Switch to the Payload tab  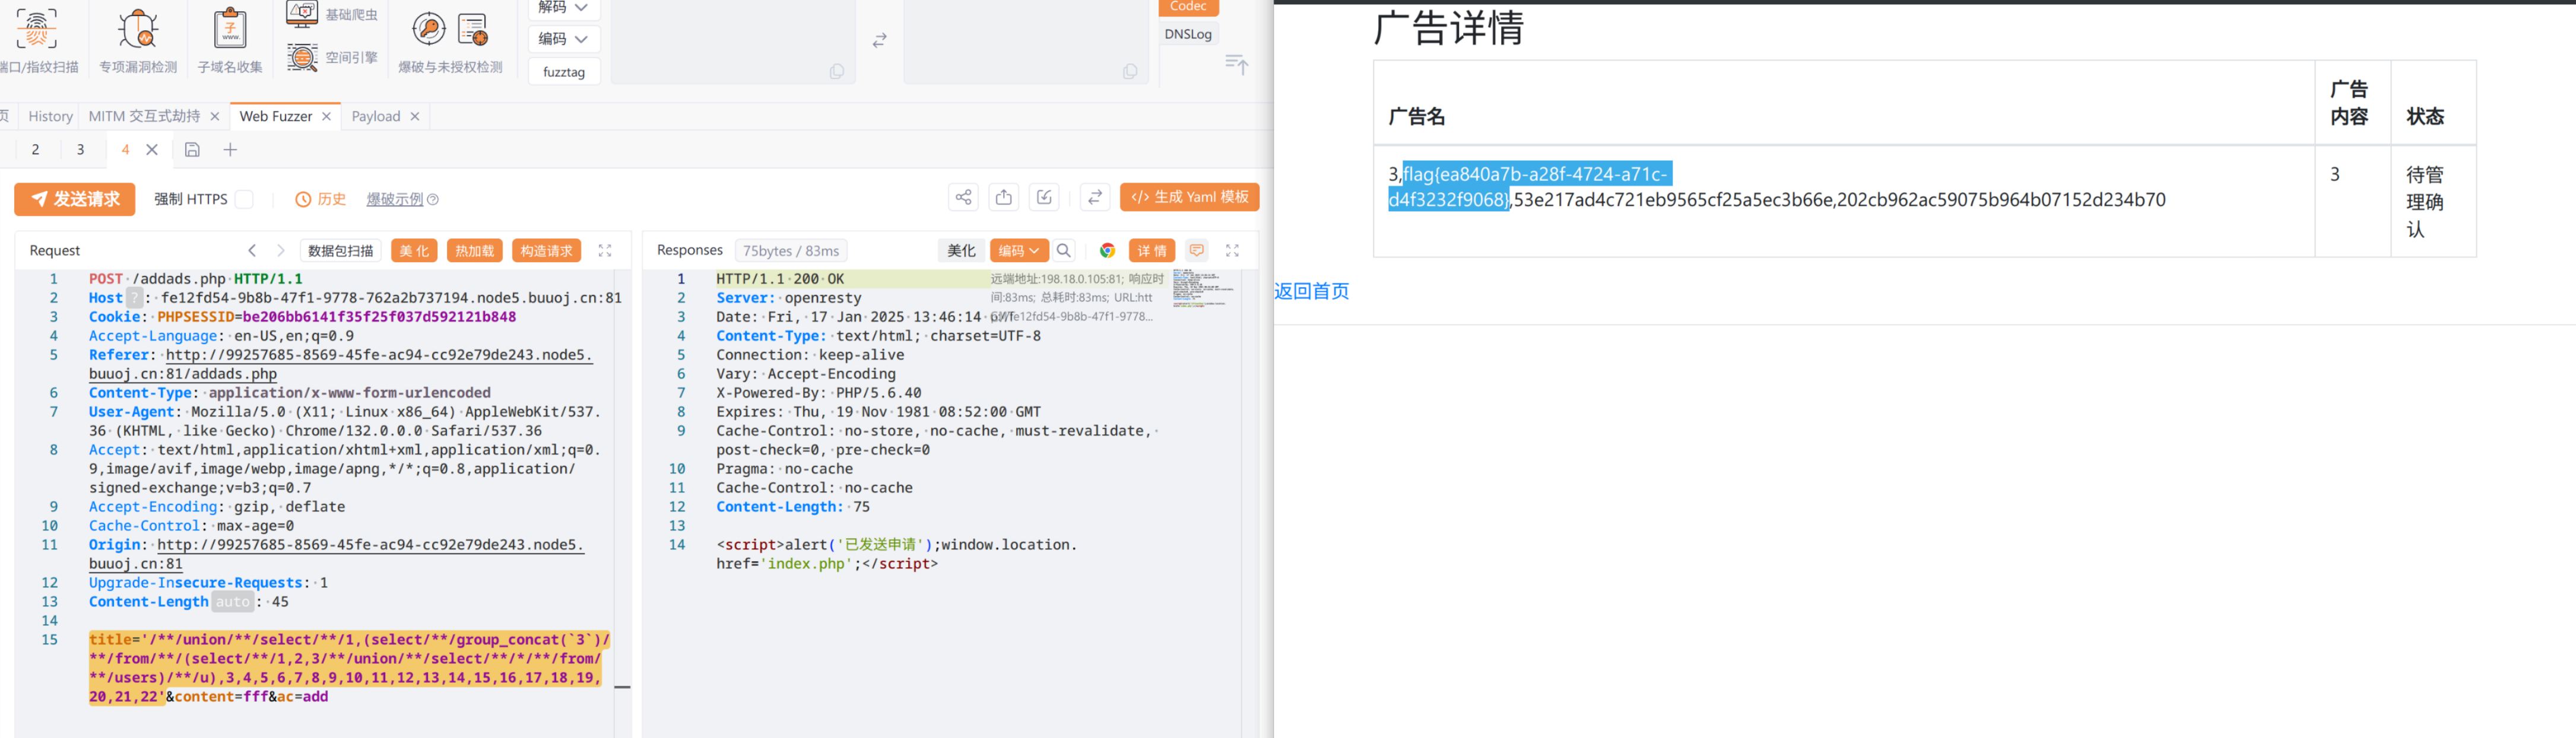pyautogui.click(x=375, y=116)
